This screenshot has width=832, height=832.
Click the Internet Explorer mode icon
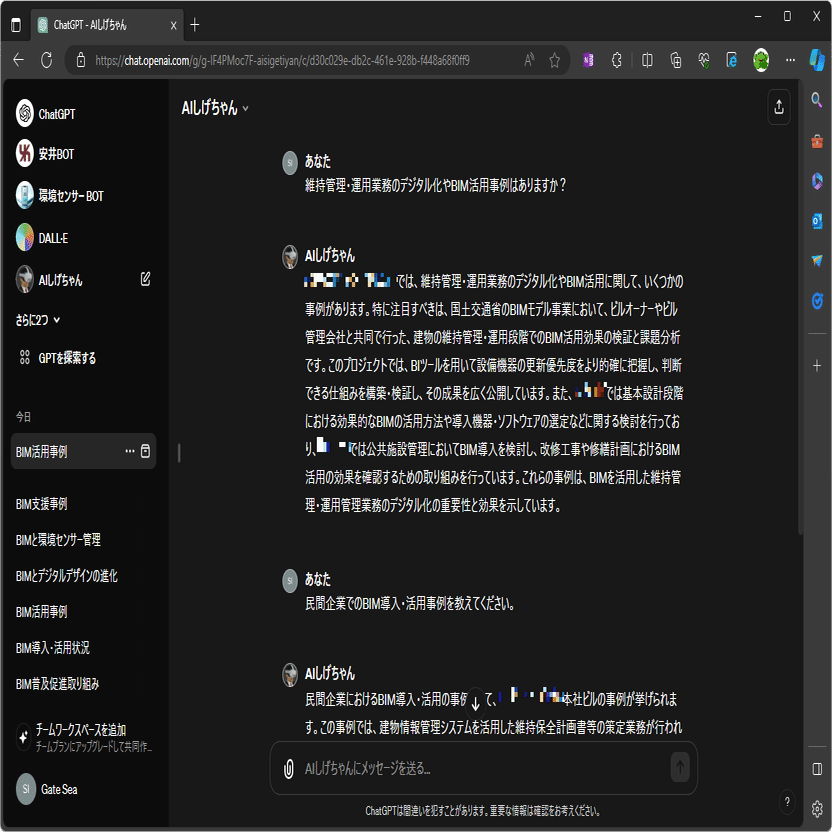point(732,60)
